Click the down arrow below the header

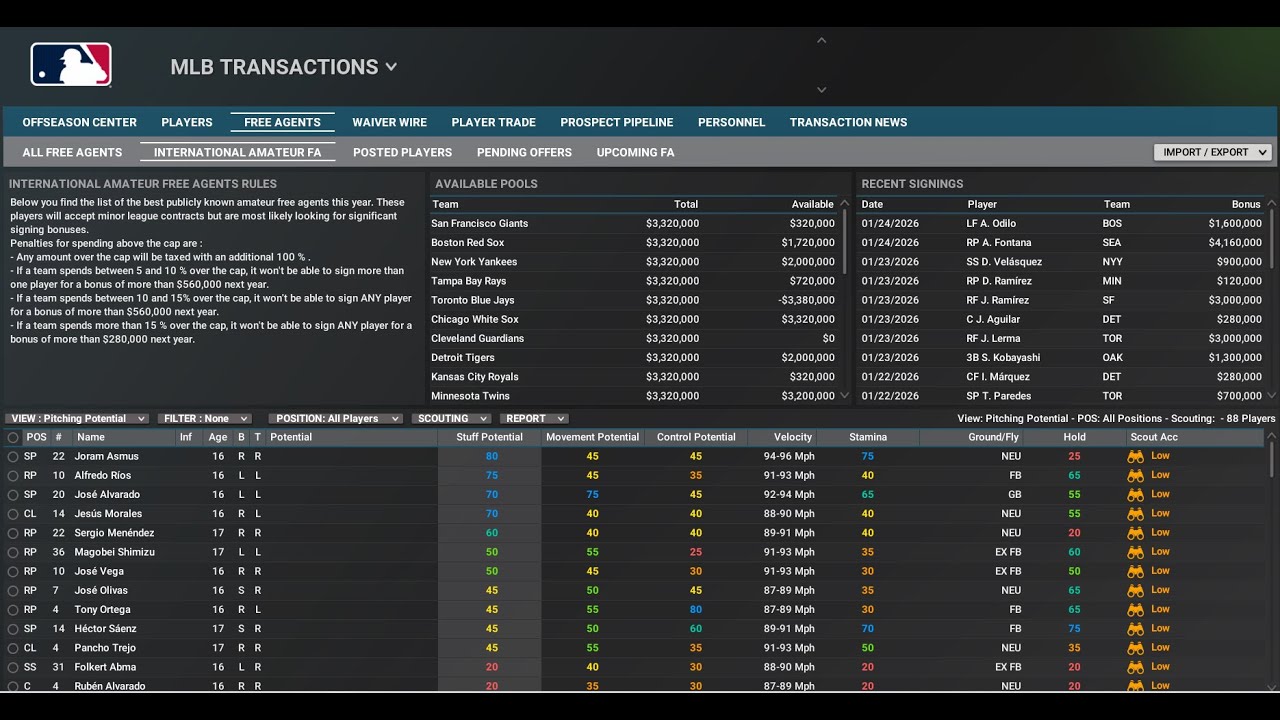click(x=821, y=90)
